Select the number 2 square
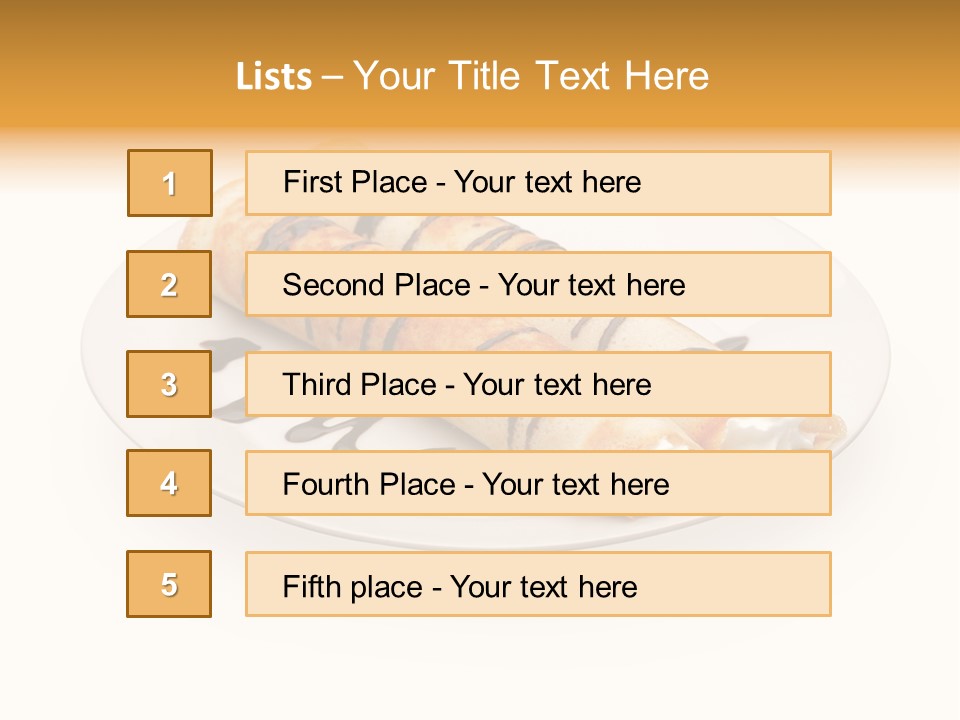 [169, 284]
